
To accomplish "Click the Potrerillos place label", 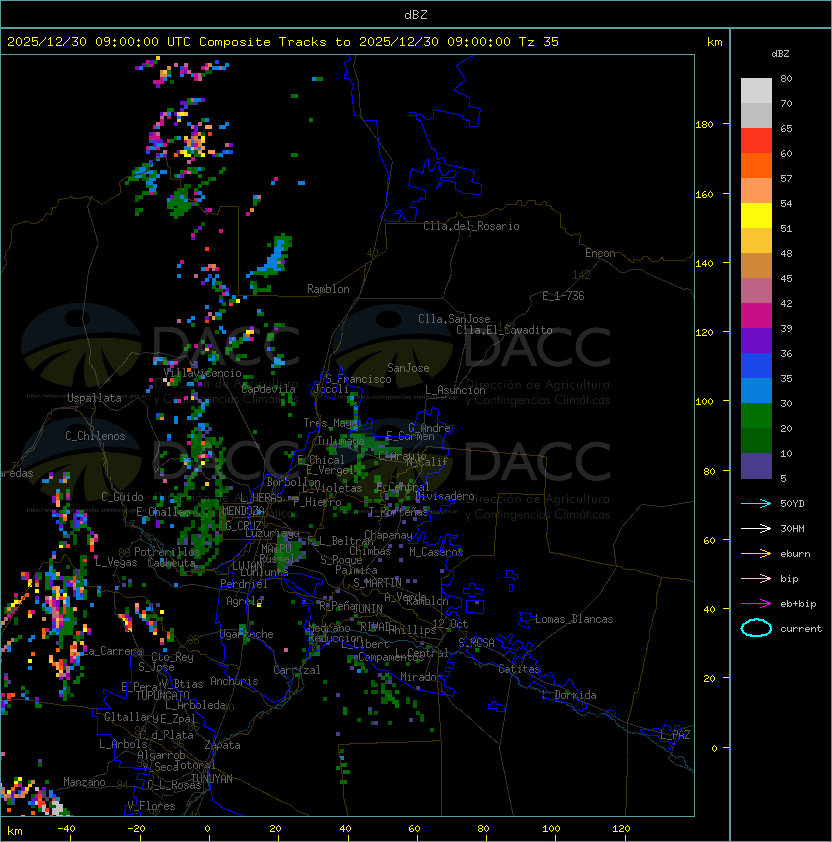I will tap(167, 552).
